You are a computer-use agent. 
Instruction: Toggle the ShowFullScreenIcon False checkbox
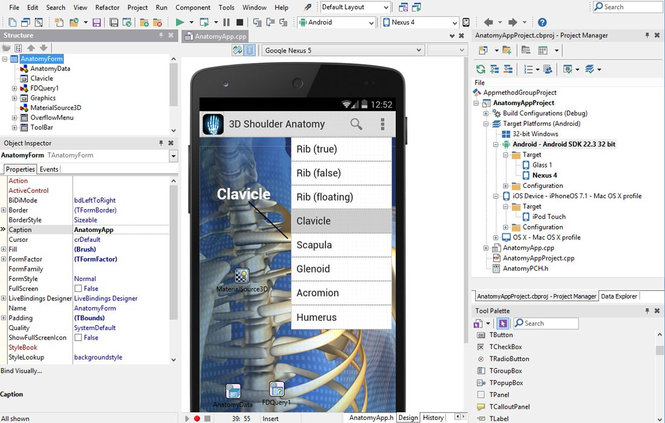tap(78, 338)
